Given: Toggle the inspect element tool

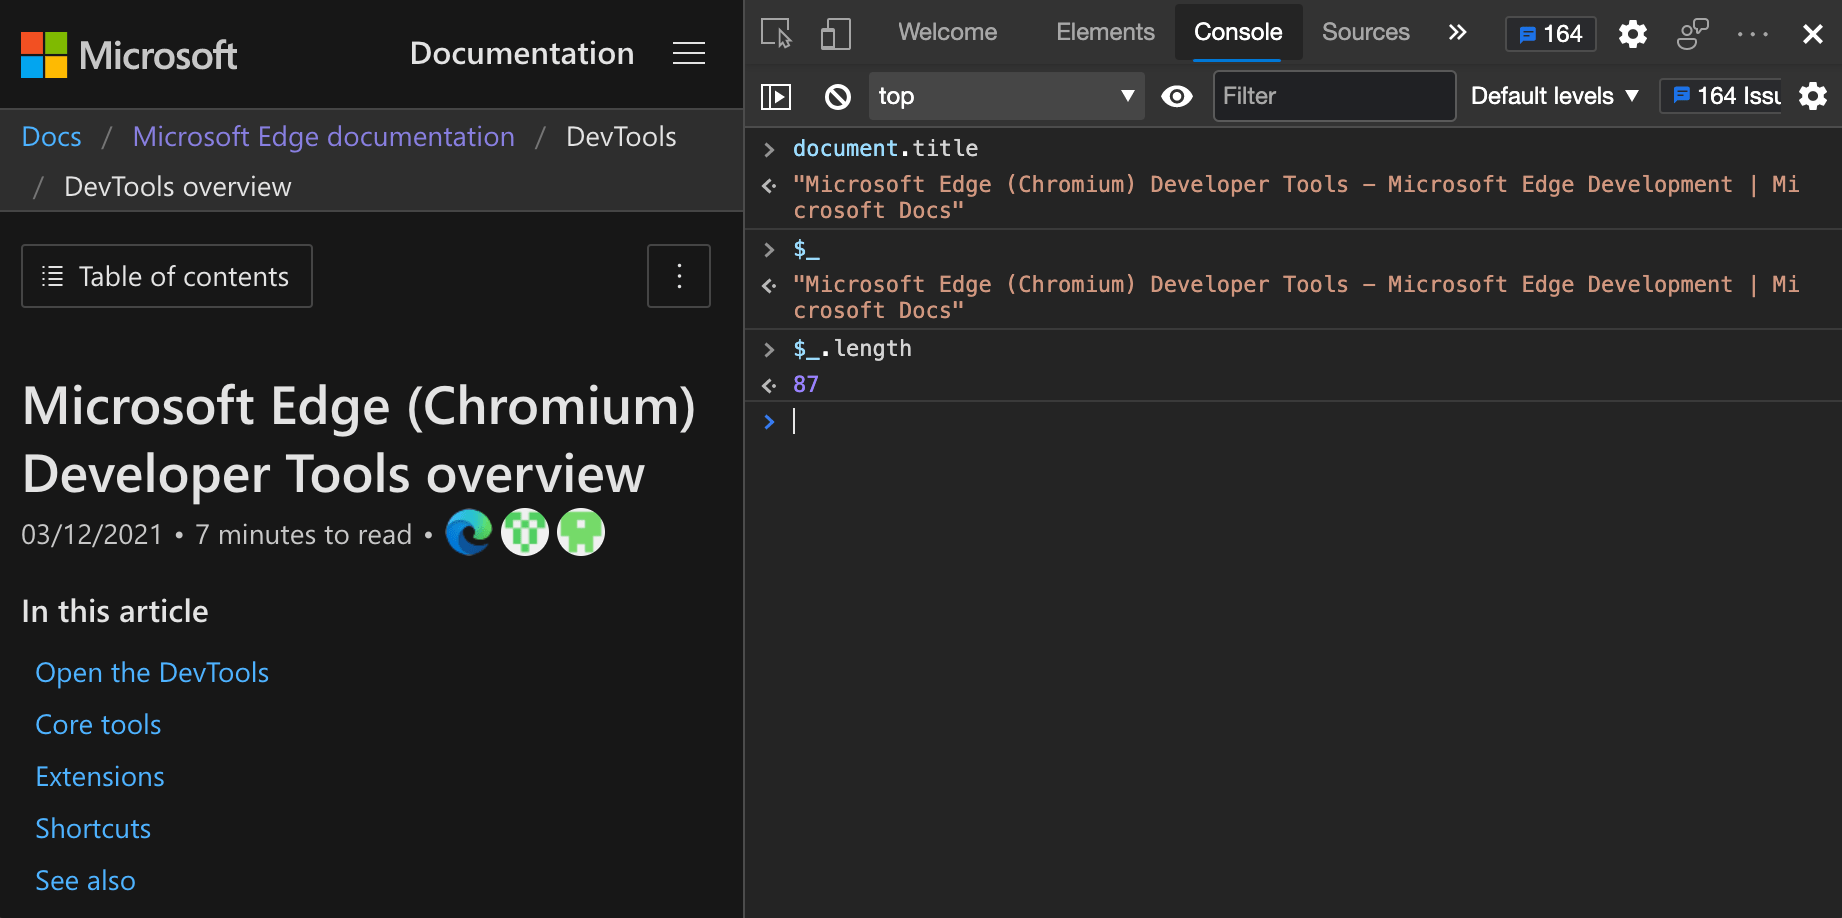Looking at the screenshot, I should 776,33.
